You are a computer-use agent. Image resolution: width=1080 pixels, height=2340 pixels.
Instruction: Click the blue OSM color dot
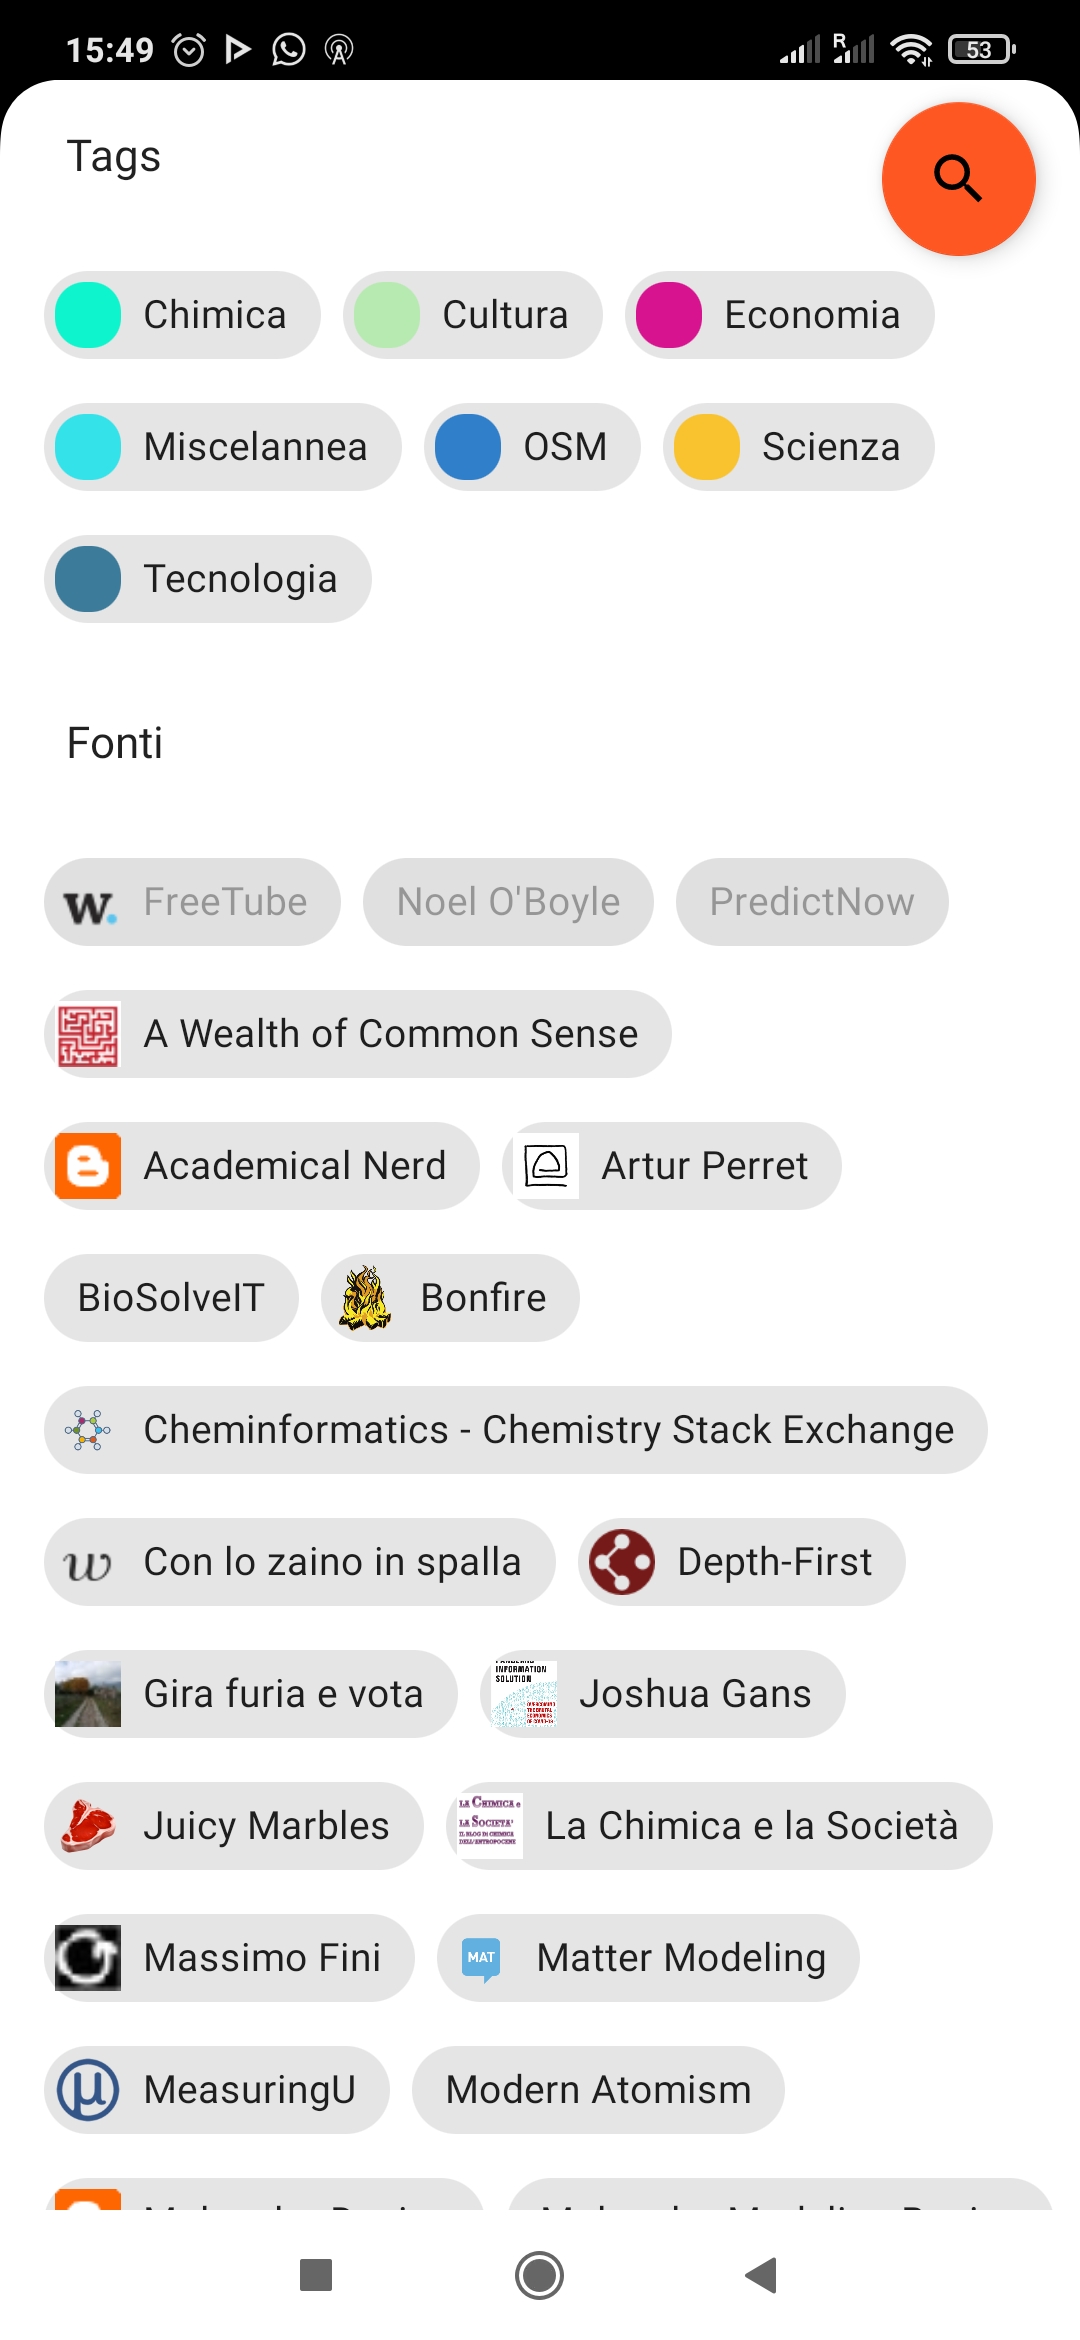point(468,447)
